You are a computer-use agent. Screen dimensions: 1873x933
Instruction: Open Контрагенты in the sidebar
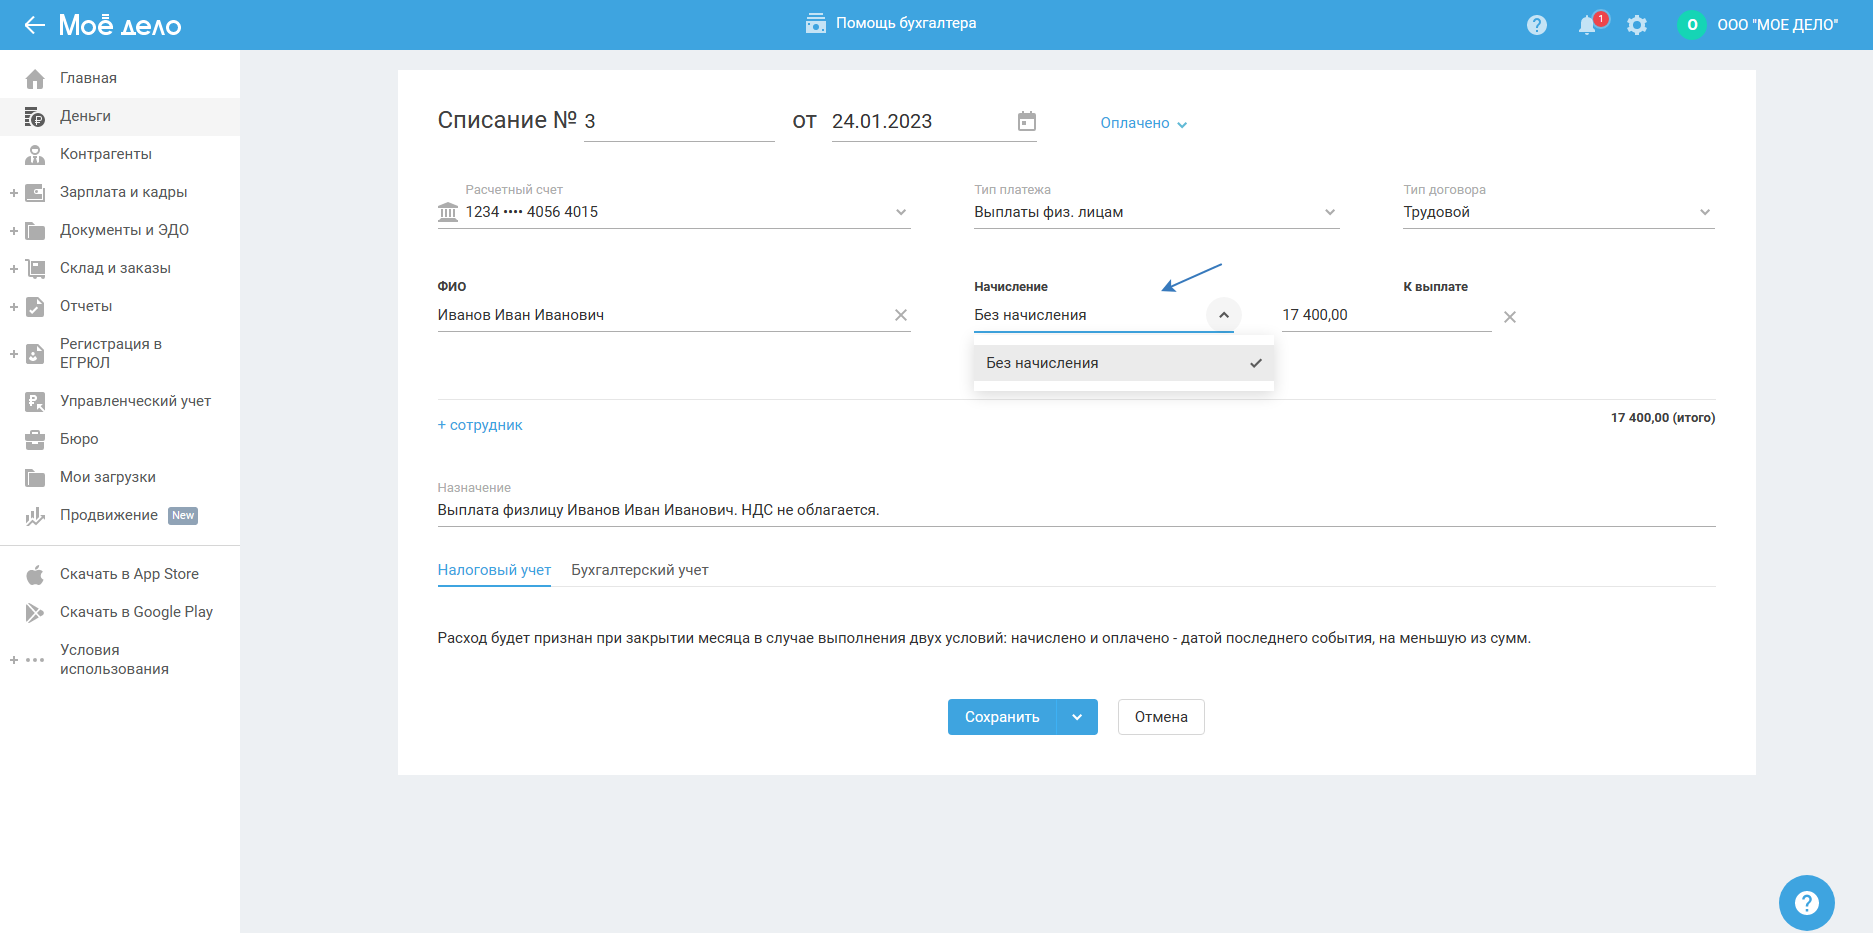[106, 154]
